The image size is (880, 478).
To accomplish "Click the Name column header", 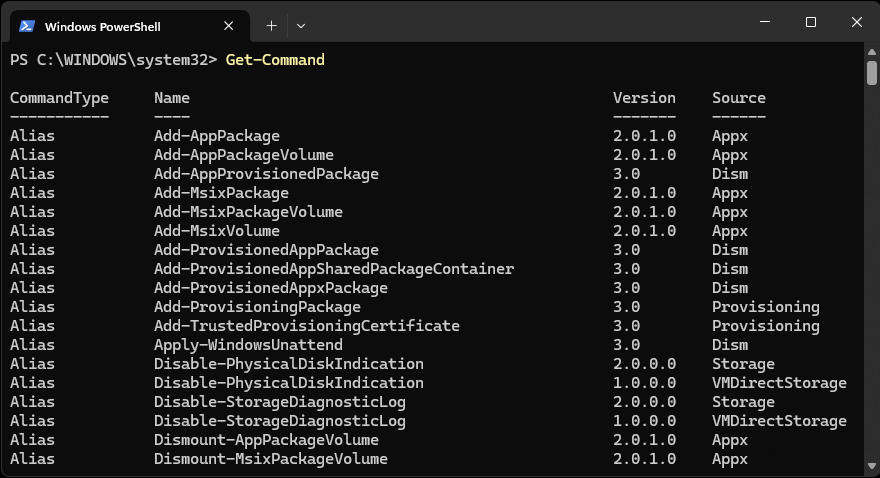I will (172, 98).
